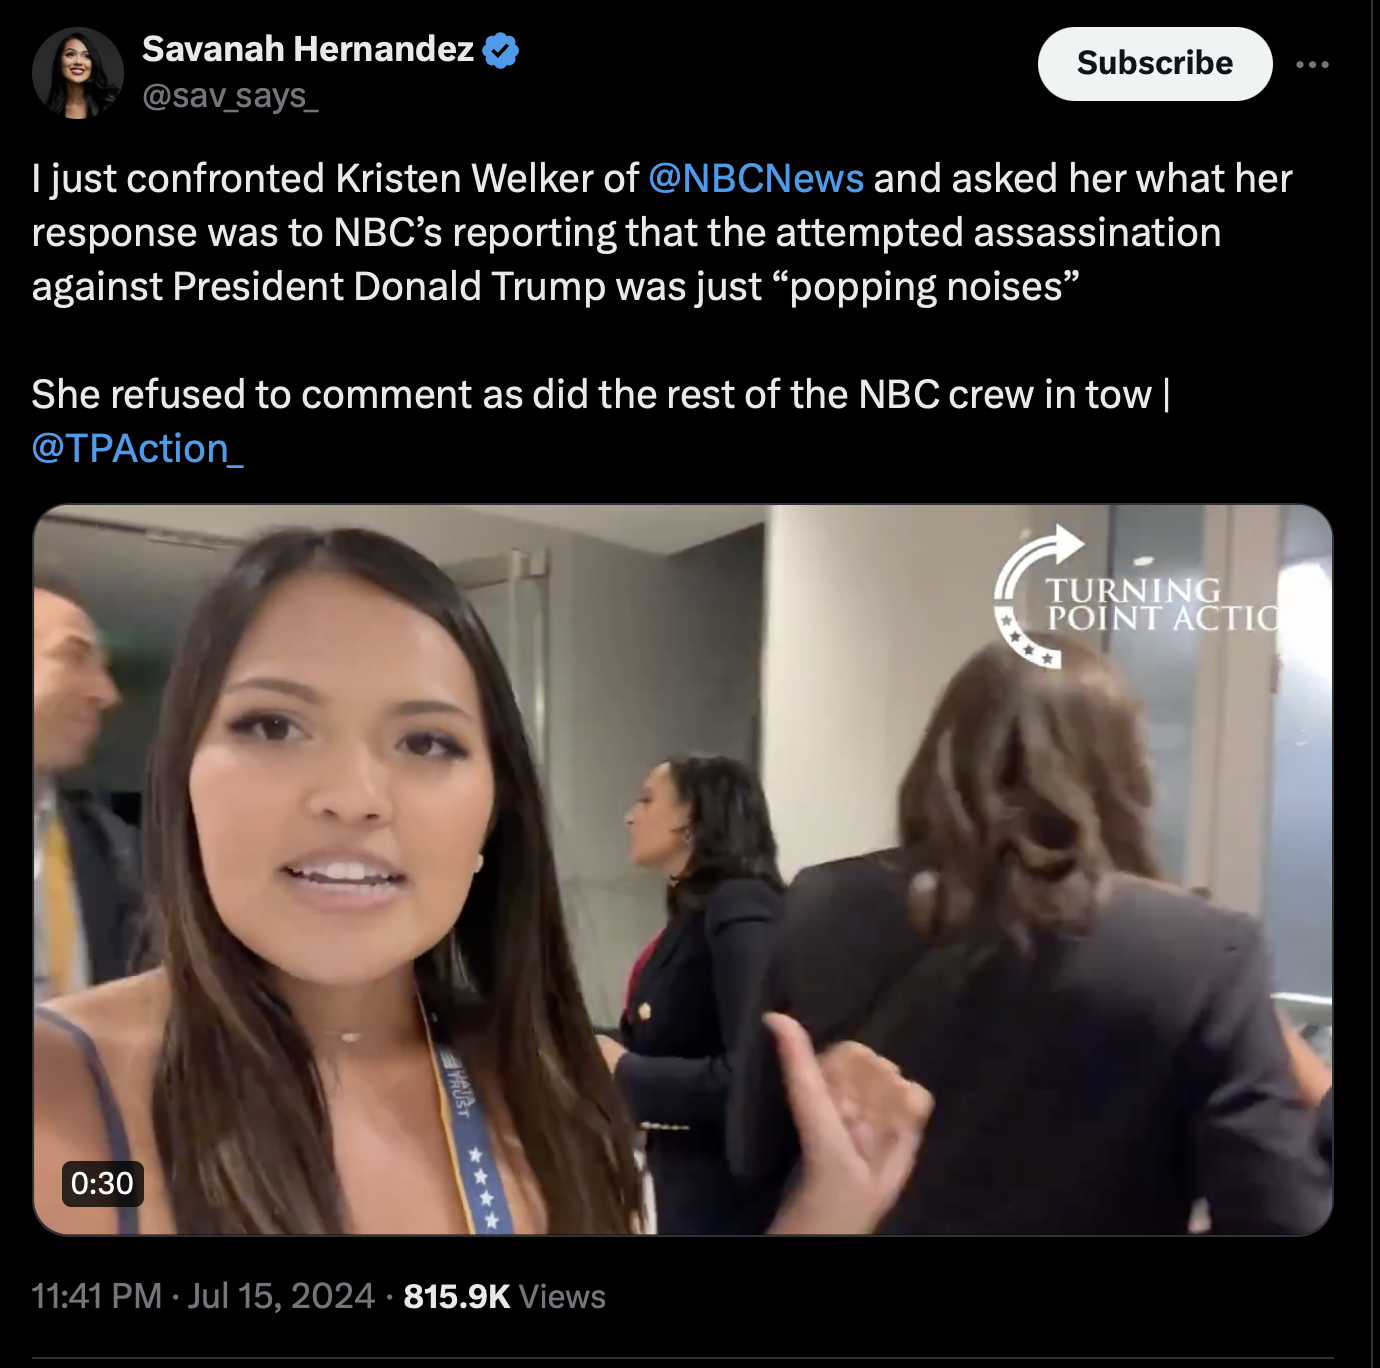Click the blue verified checkmark badge
Viewport: 1380px width, 1368px height.
click(501, 49)
